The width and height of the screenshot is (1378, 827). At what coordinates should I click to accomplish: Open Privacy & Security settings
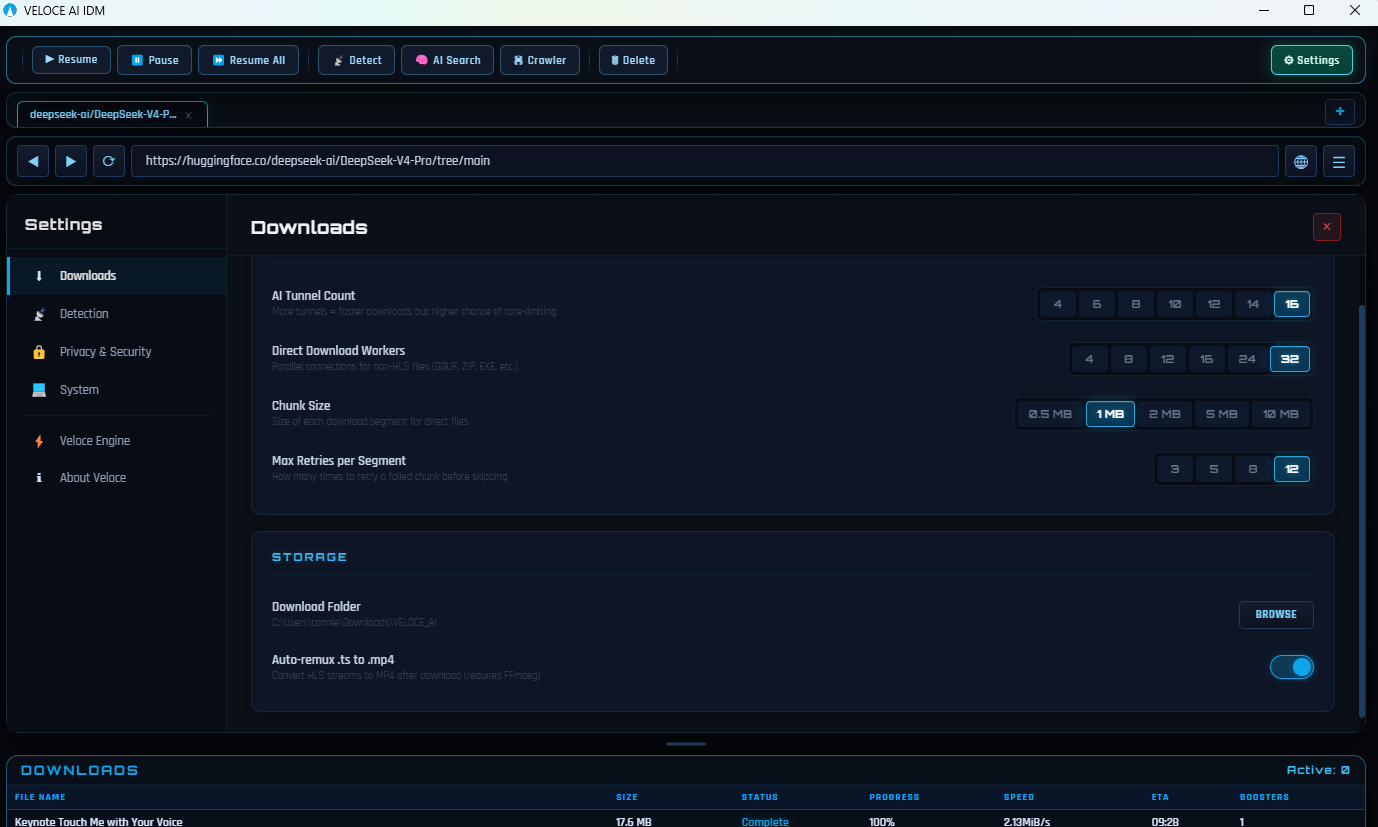117,352
